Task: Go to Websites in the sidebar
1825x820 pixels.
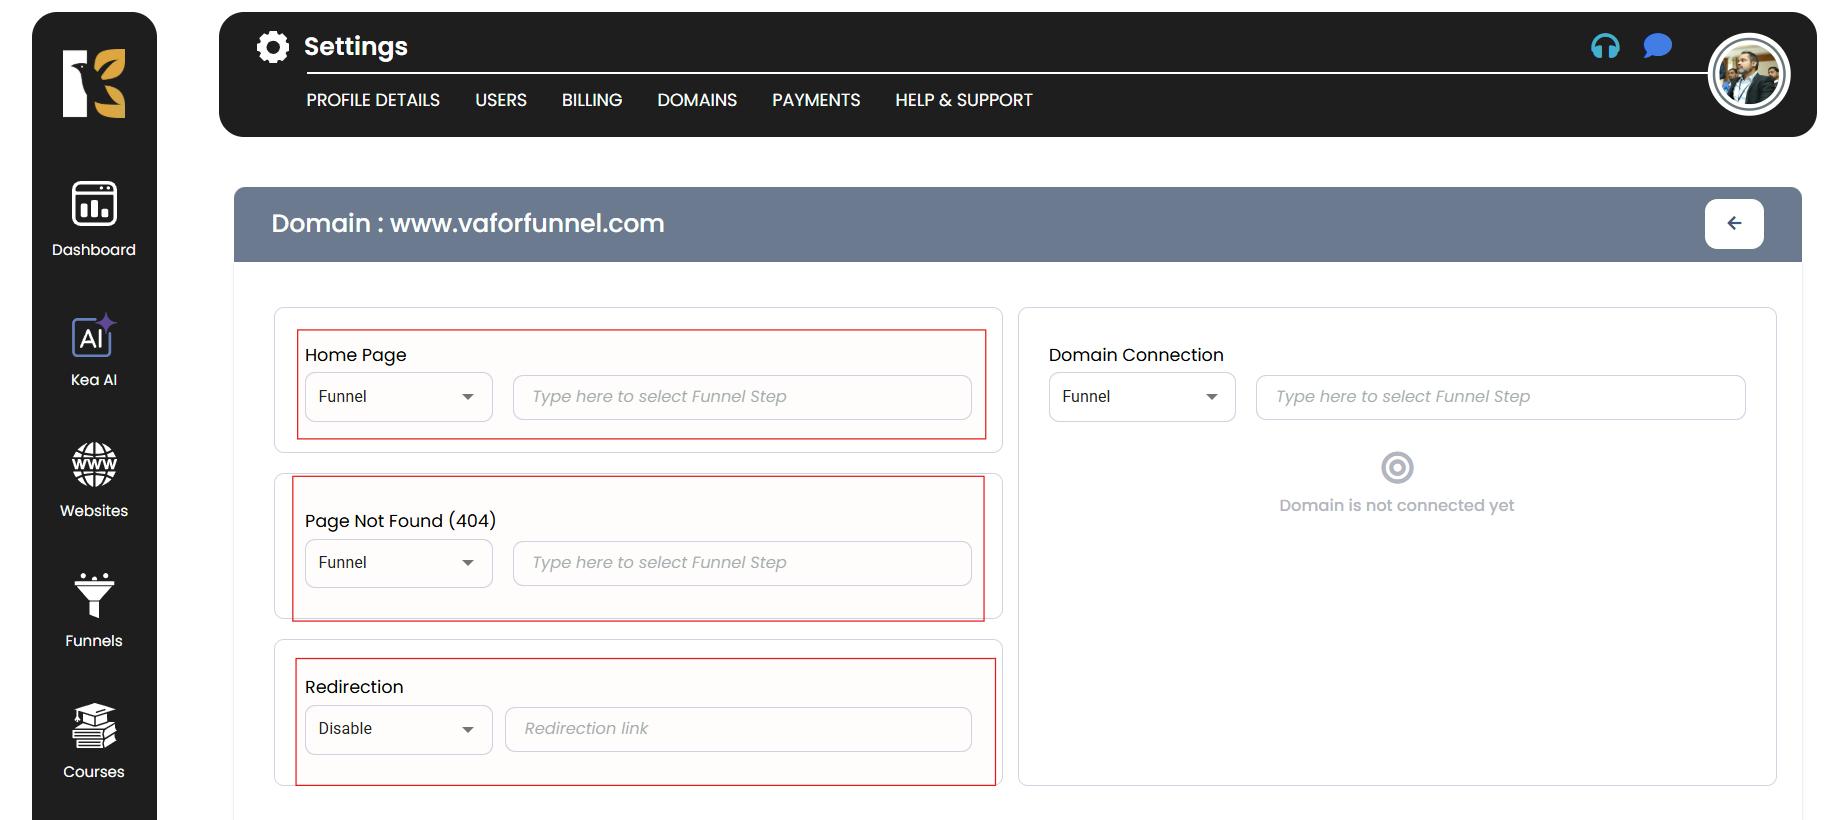Action: 94,465
